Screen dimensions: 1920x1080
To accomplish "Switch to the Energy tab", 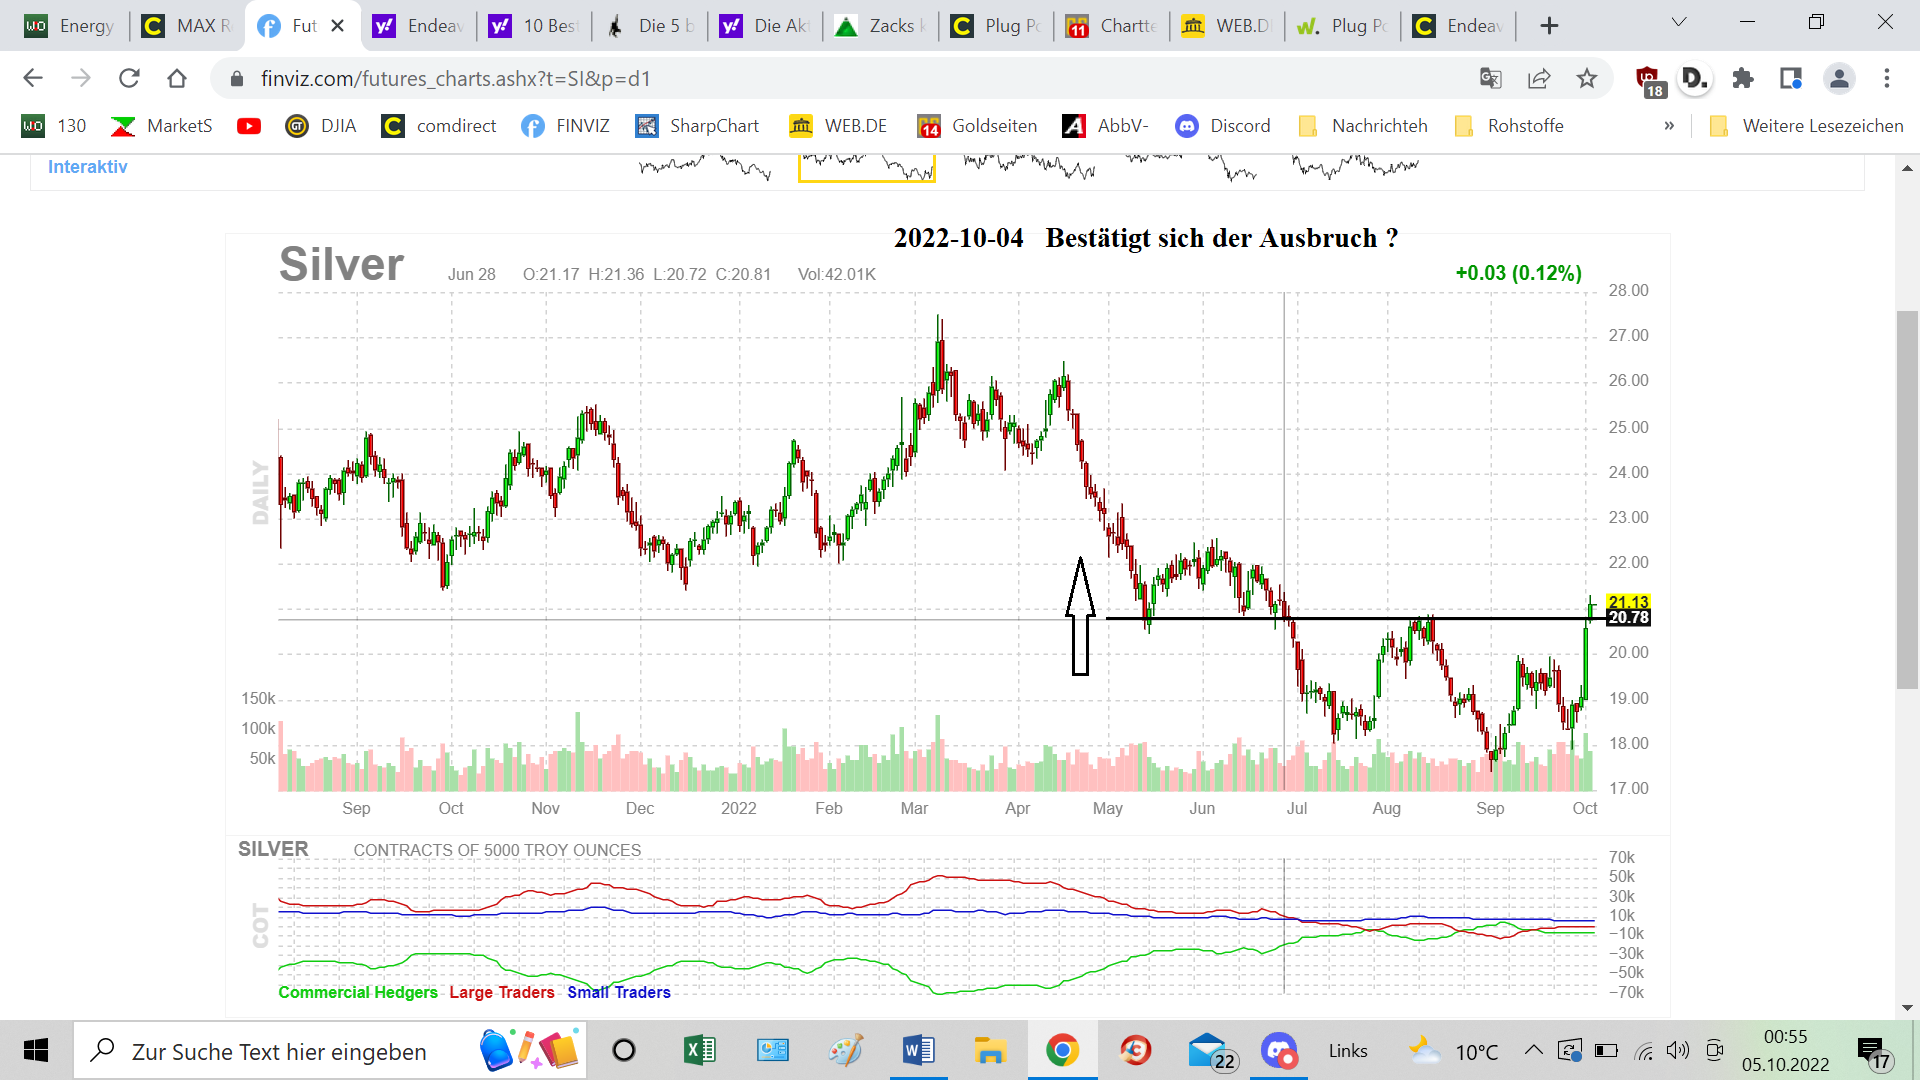I will point(70,26).
